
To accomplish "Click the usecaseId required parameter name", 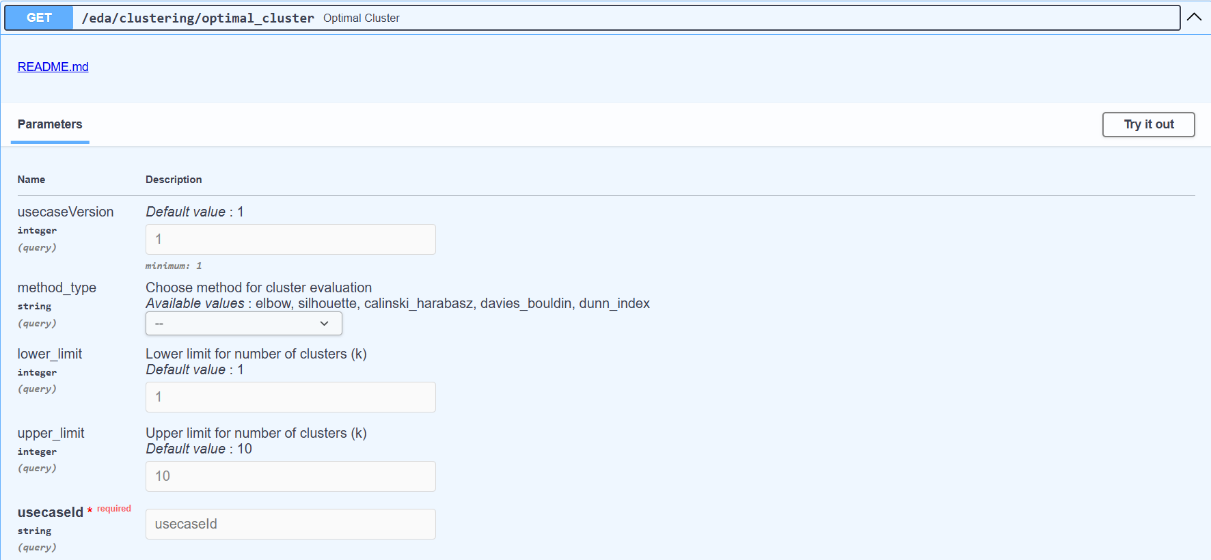I will point(51,512).
